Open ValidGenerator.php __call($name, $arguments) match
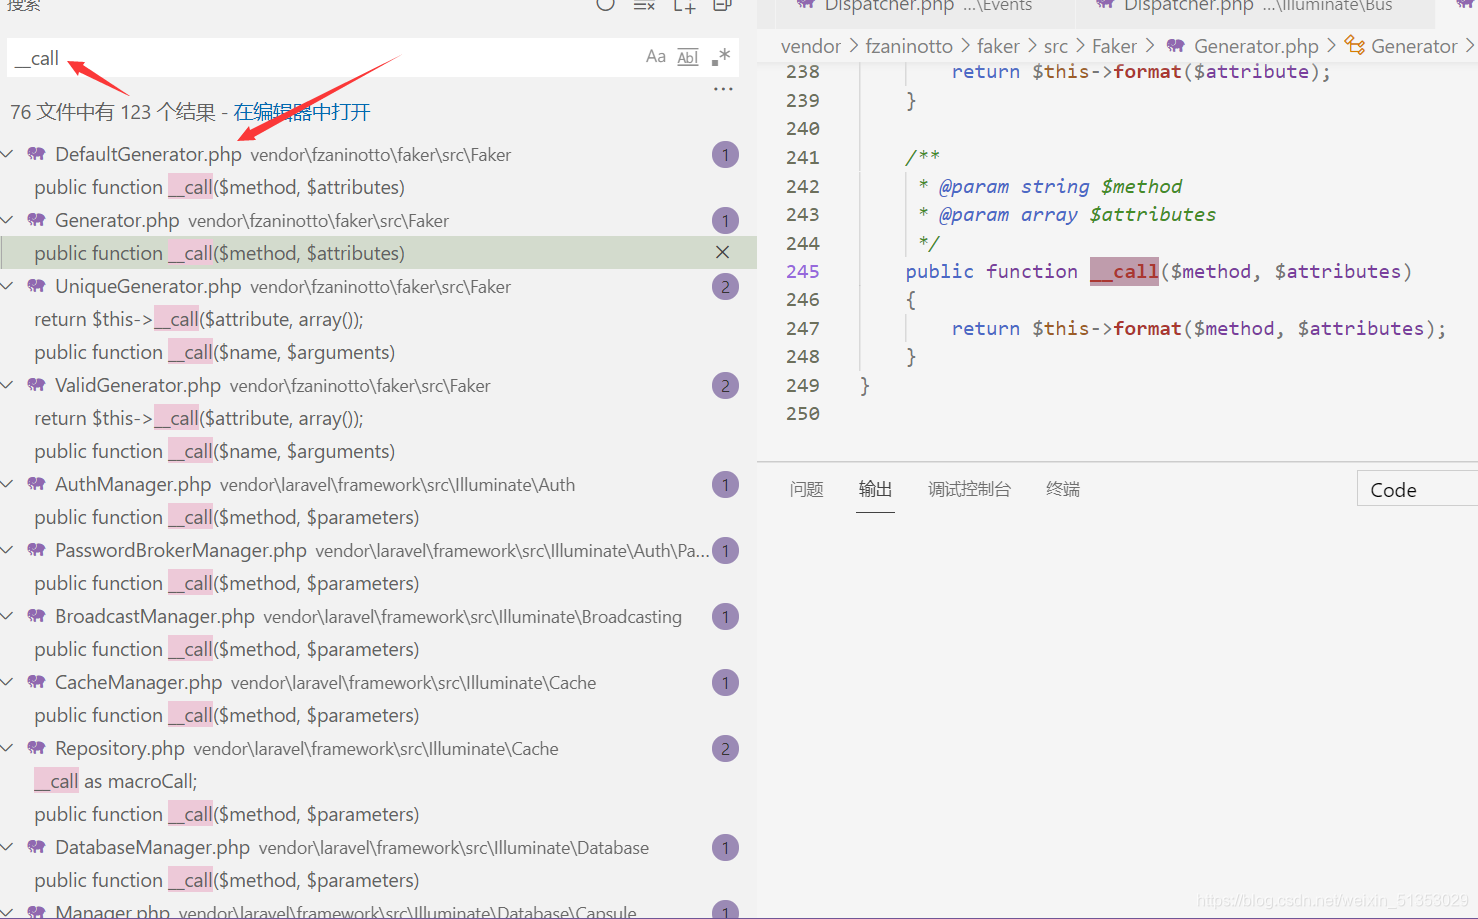Viewport: 1478px width, 919px height. point(214,451)
